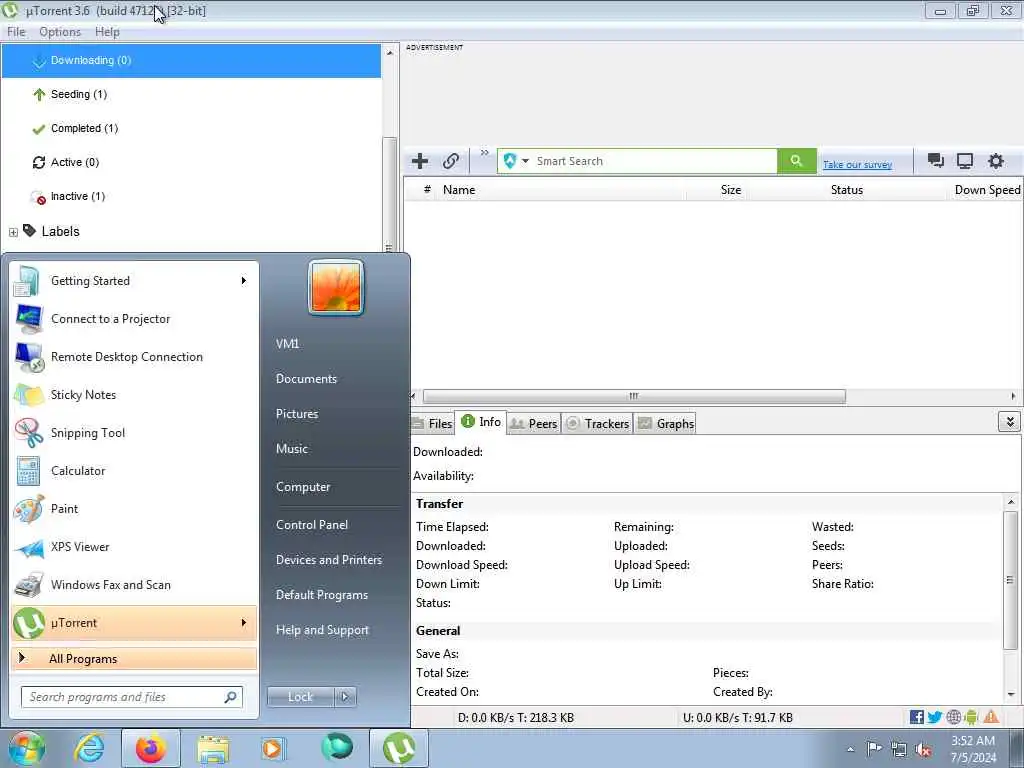Click the shield search provider icon
1024x768 pixels.
point(510,161)
